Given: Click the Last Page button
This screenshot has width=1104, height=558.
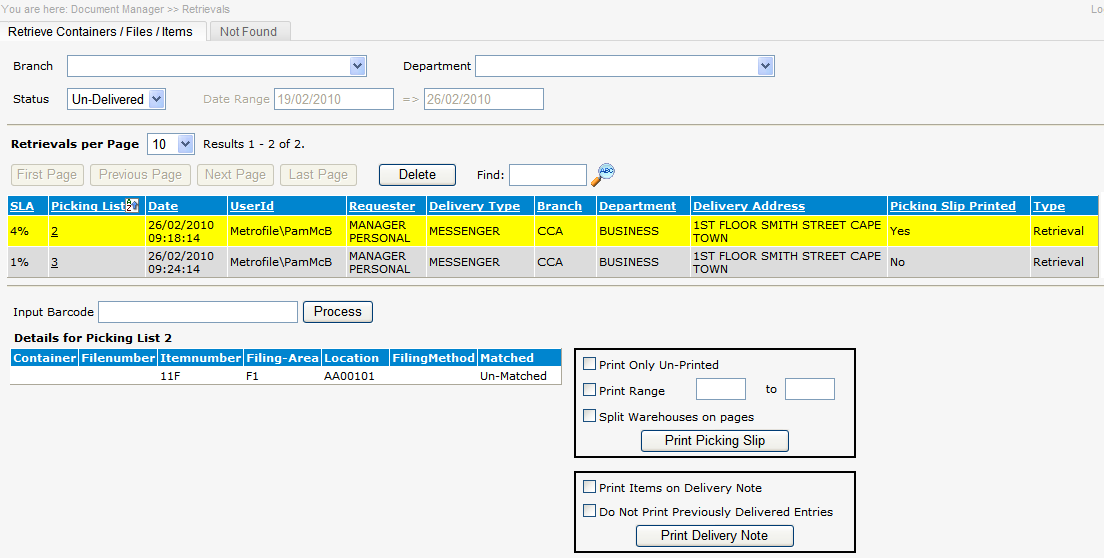Looking at the screenshot, I should coord(318,175).
